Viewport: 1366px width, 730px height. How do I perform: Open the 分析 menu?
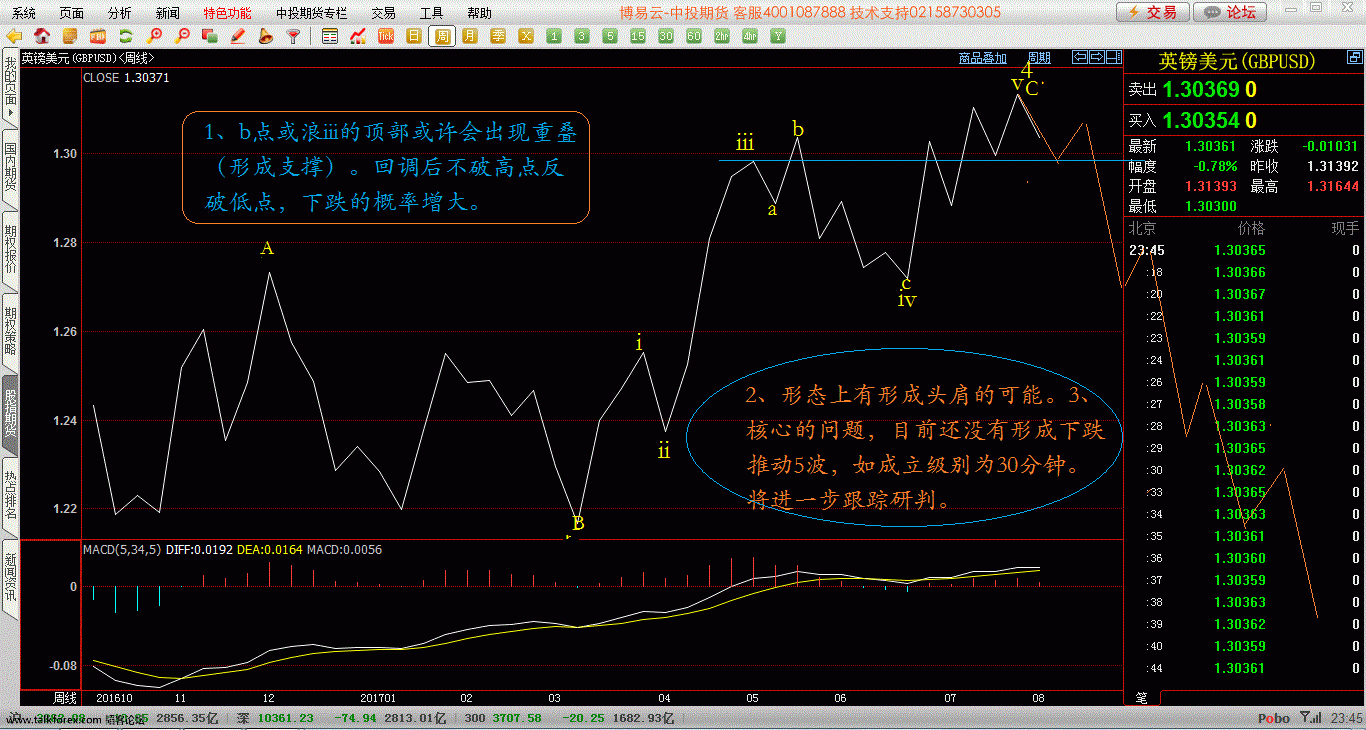click(x=120, y=13)
